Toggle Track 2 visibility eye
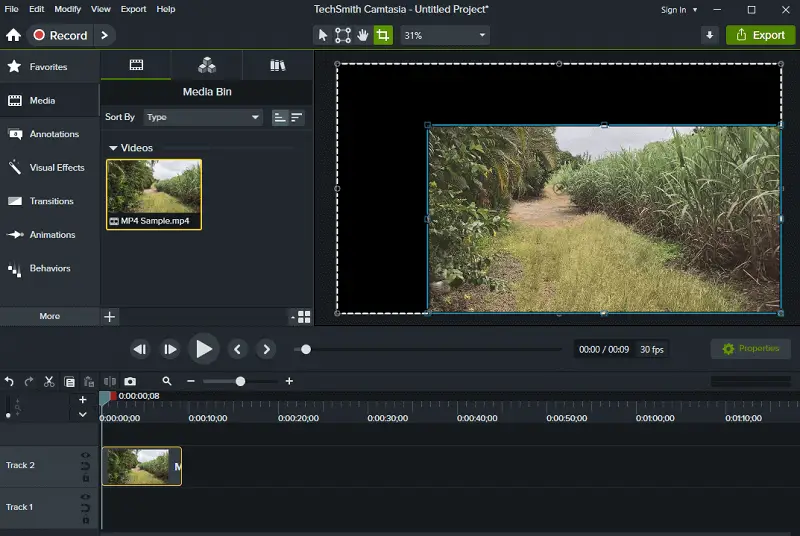Viewport: 800px width, 536px height. (85, 455)
